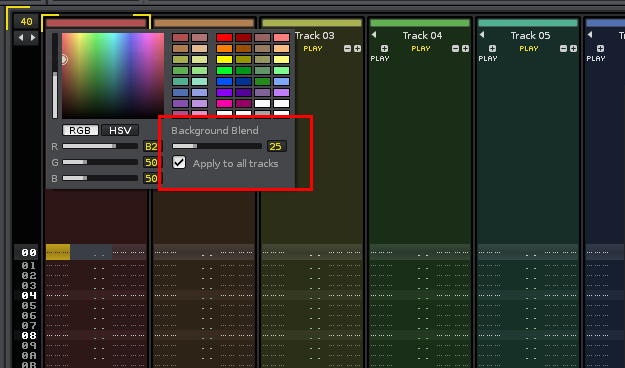625x368 pixels.
Task: Click the orange color bar of second track
Action: 204,23
